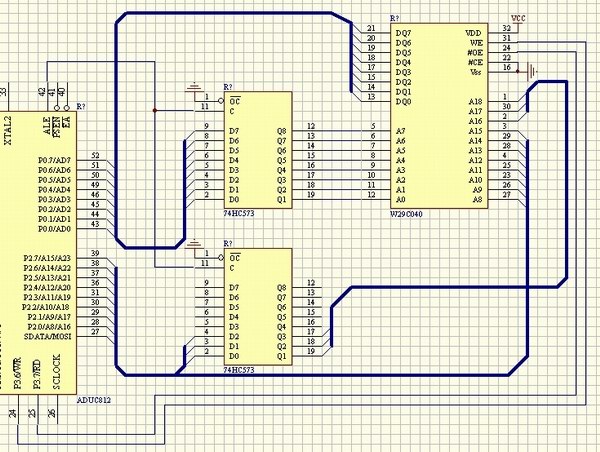
Task: Select the lower 74HC573 latch chip
Action: click(x=258, y=307)
